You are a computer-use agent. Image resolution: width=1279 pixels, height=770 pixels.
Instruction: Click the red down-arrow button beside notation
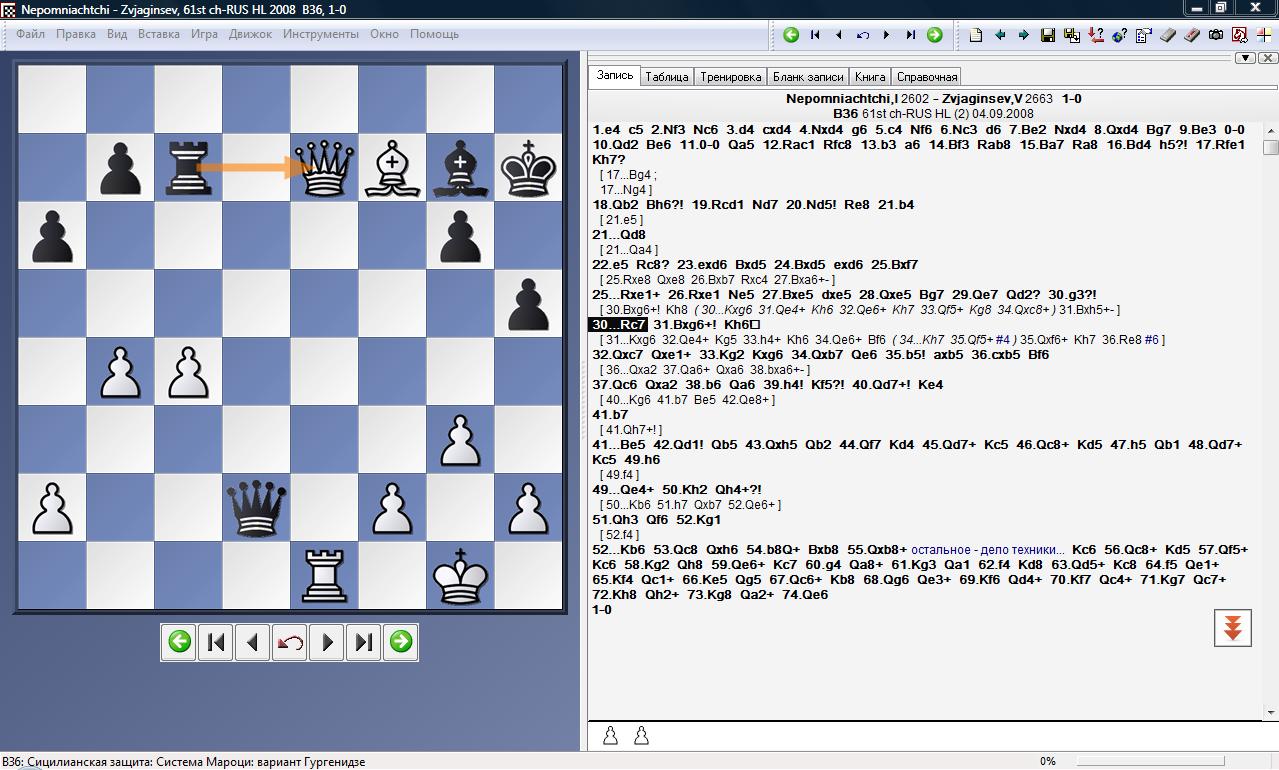pos(1232,628)
